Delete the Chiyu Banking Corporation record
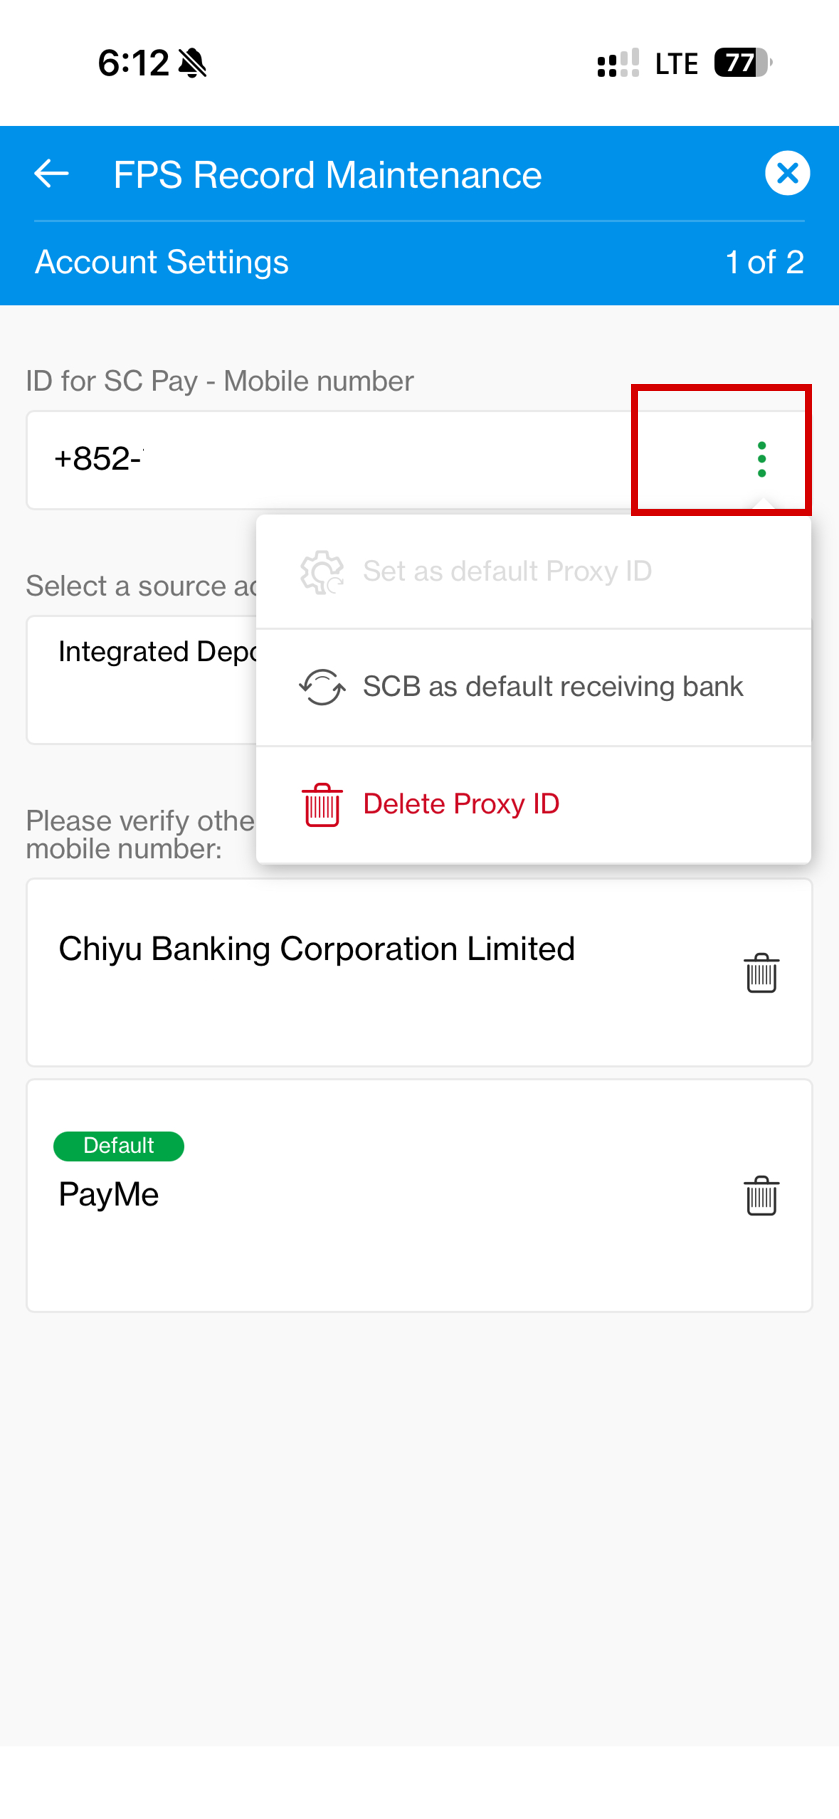The width and height of the screenshot is (839, 1819). tap(761, 973)
